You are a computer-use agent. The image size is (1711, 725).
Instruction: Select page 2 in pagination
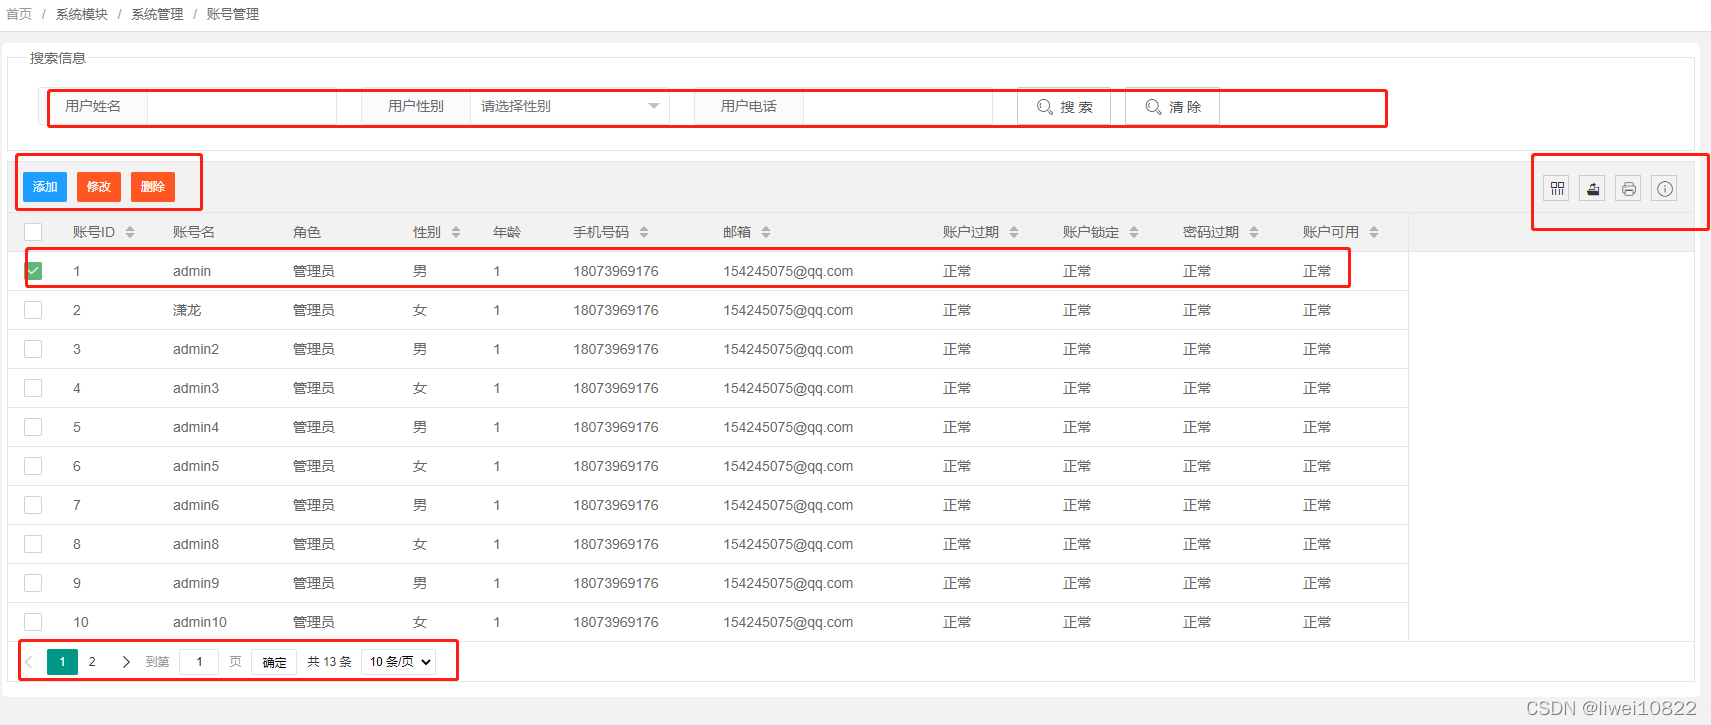click(x=92, y=662)
